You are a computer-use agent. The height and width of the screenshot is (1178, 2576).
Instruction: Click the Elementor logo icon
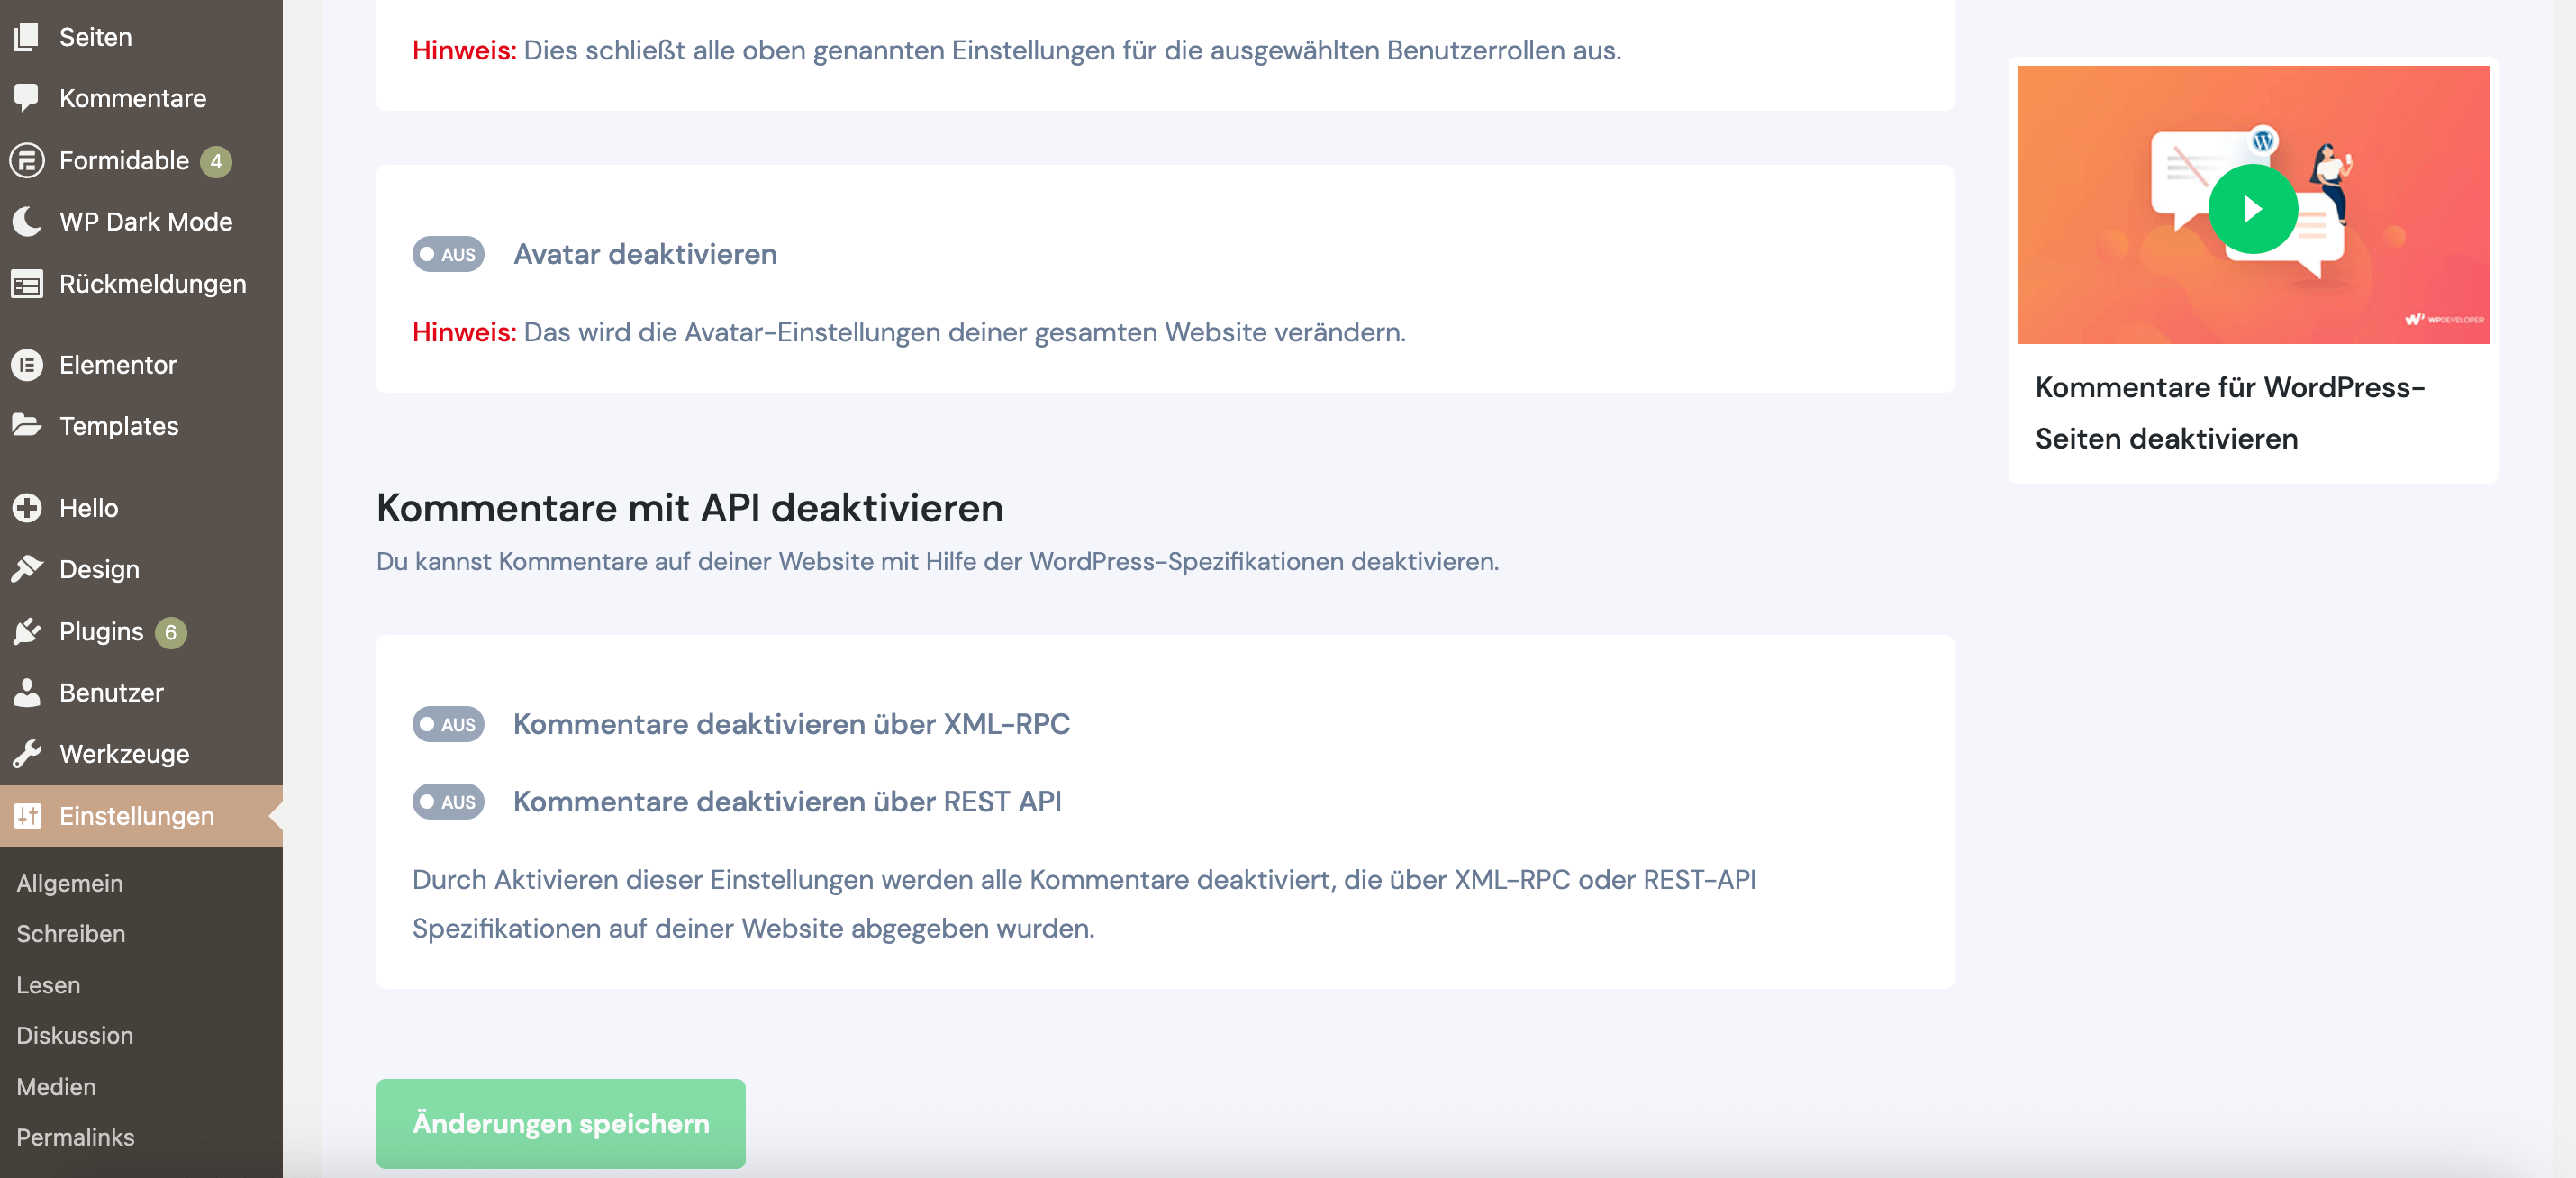point(27,365)
